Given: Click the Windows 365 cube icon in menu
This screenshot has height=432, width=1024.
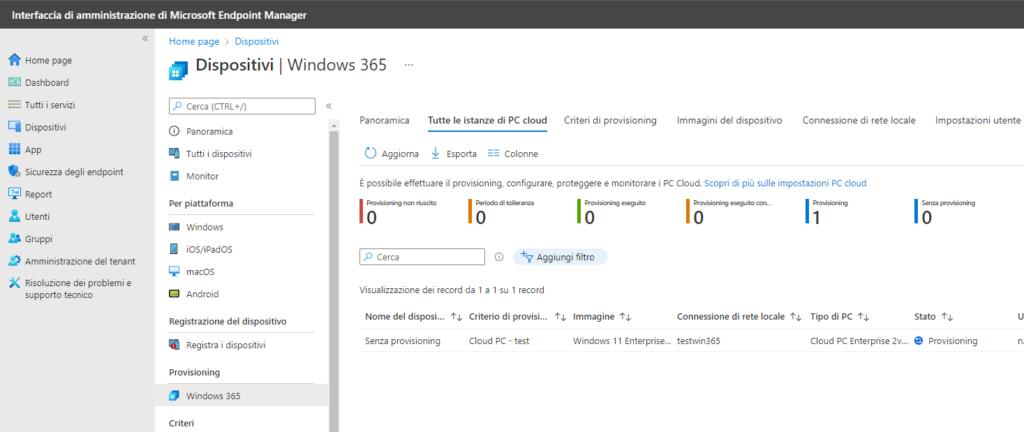Looking at the screenshot, I should [174, 395].
